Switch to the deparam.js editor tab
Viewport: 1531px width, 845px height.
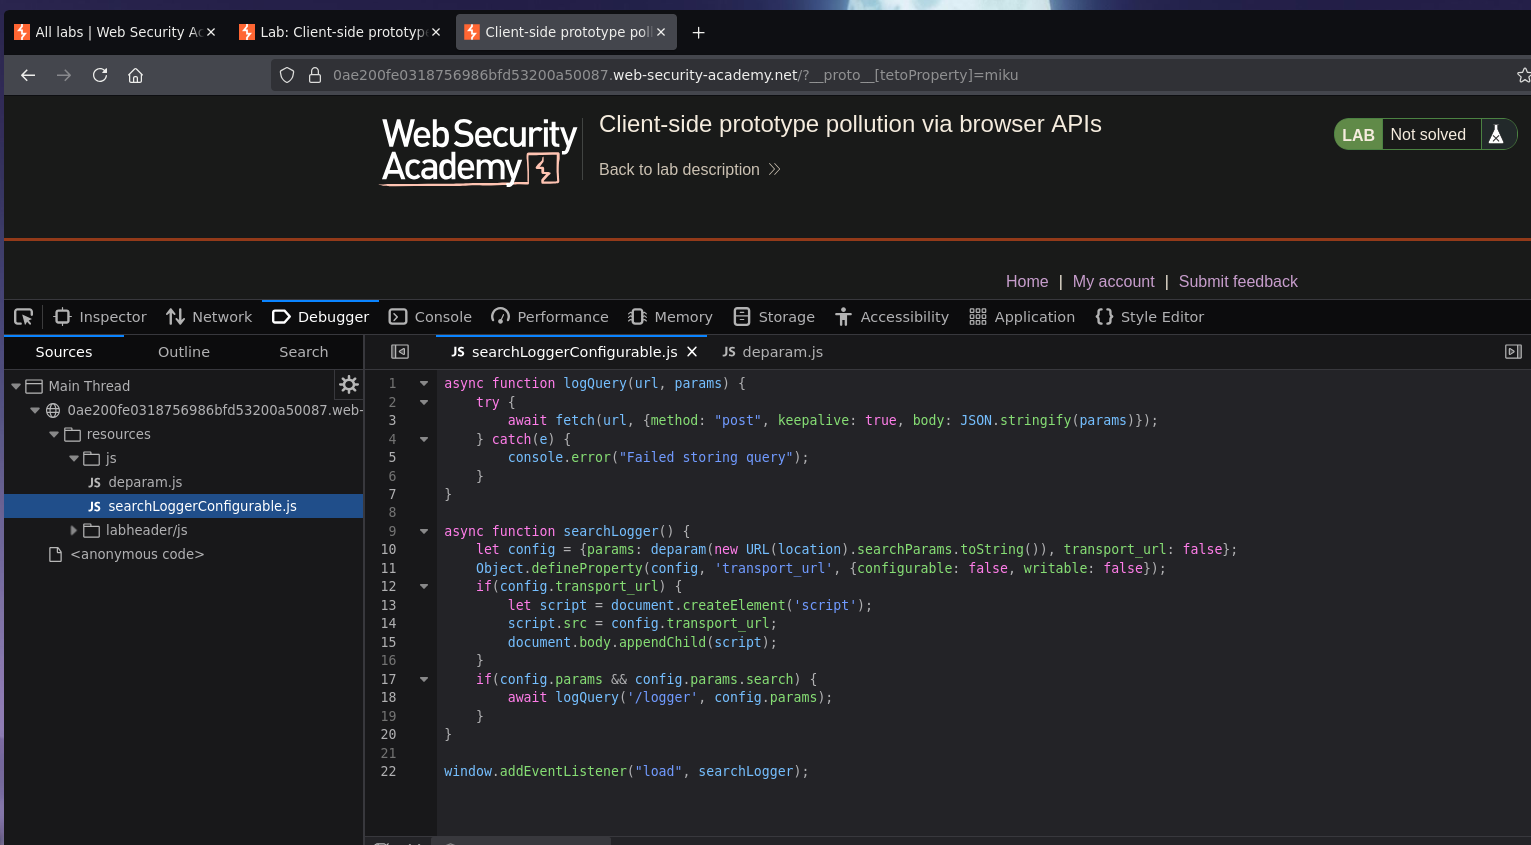click(773, 352)
